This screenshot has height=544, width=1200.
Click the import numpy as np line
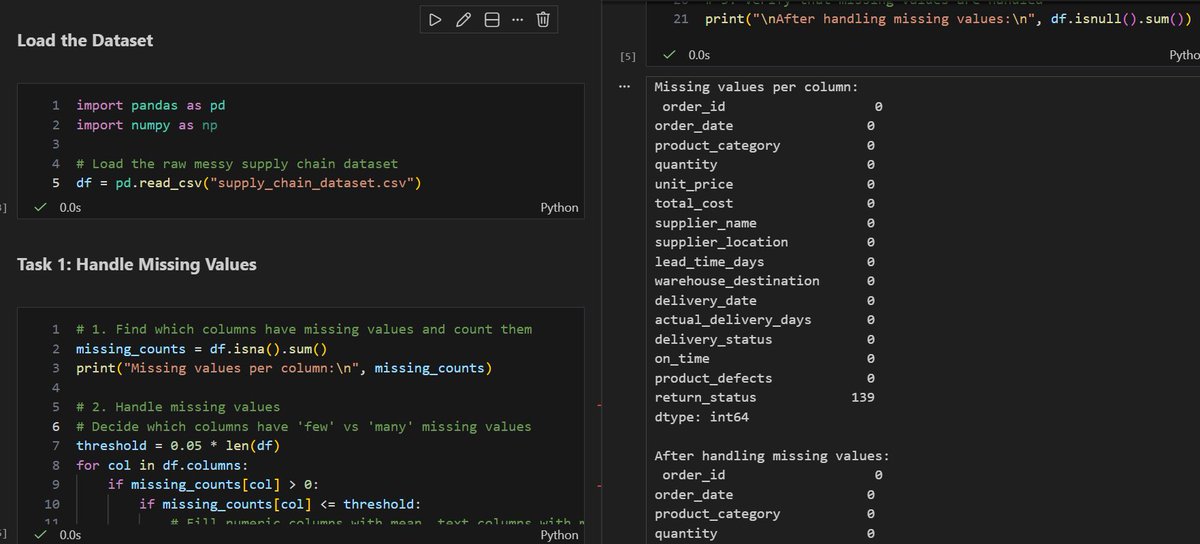(147, 125)
